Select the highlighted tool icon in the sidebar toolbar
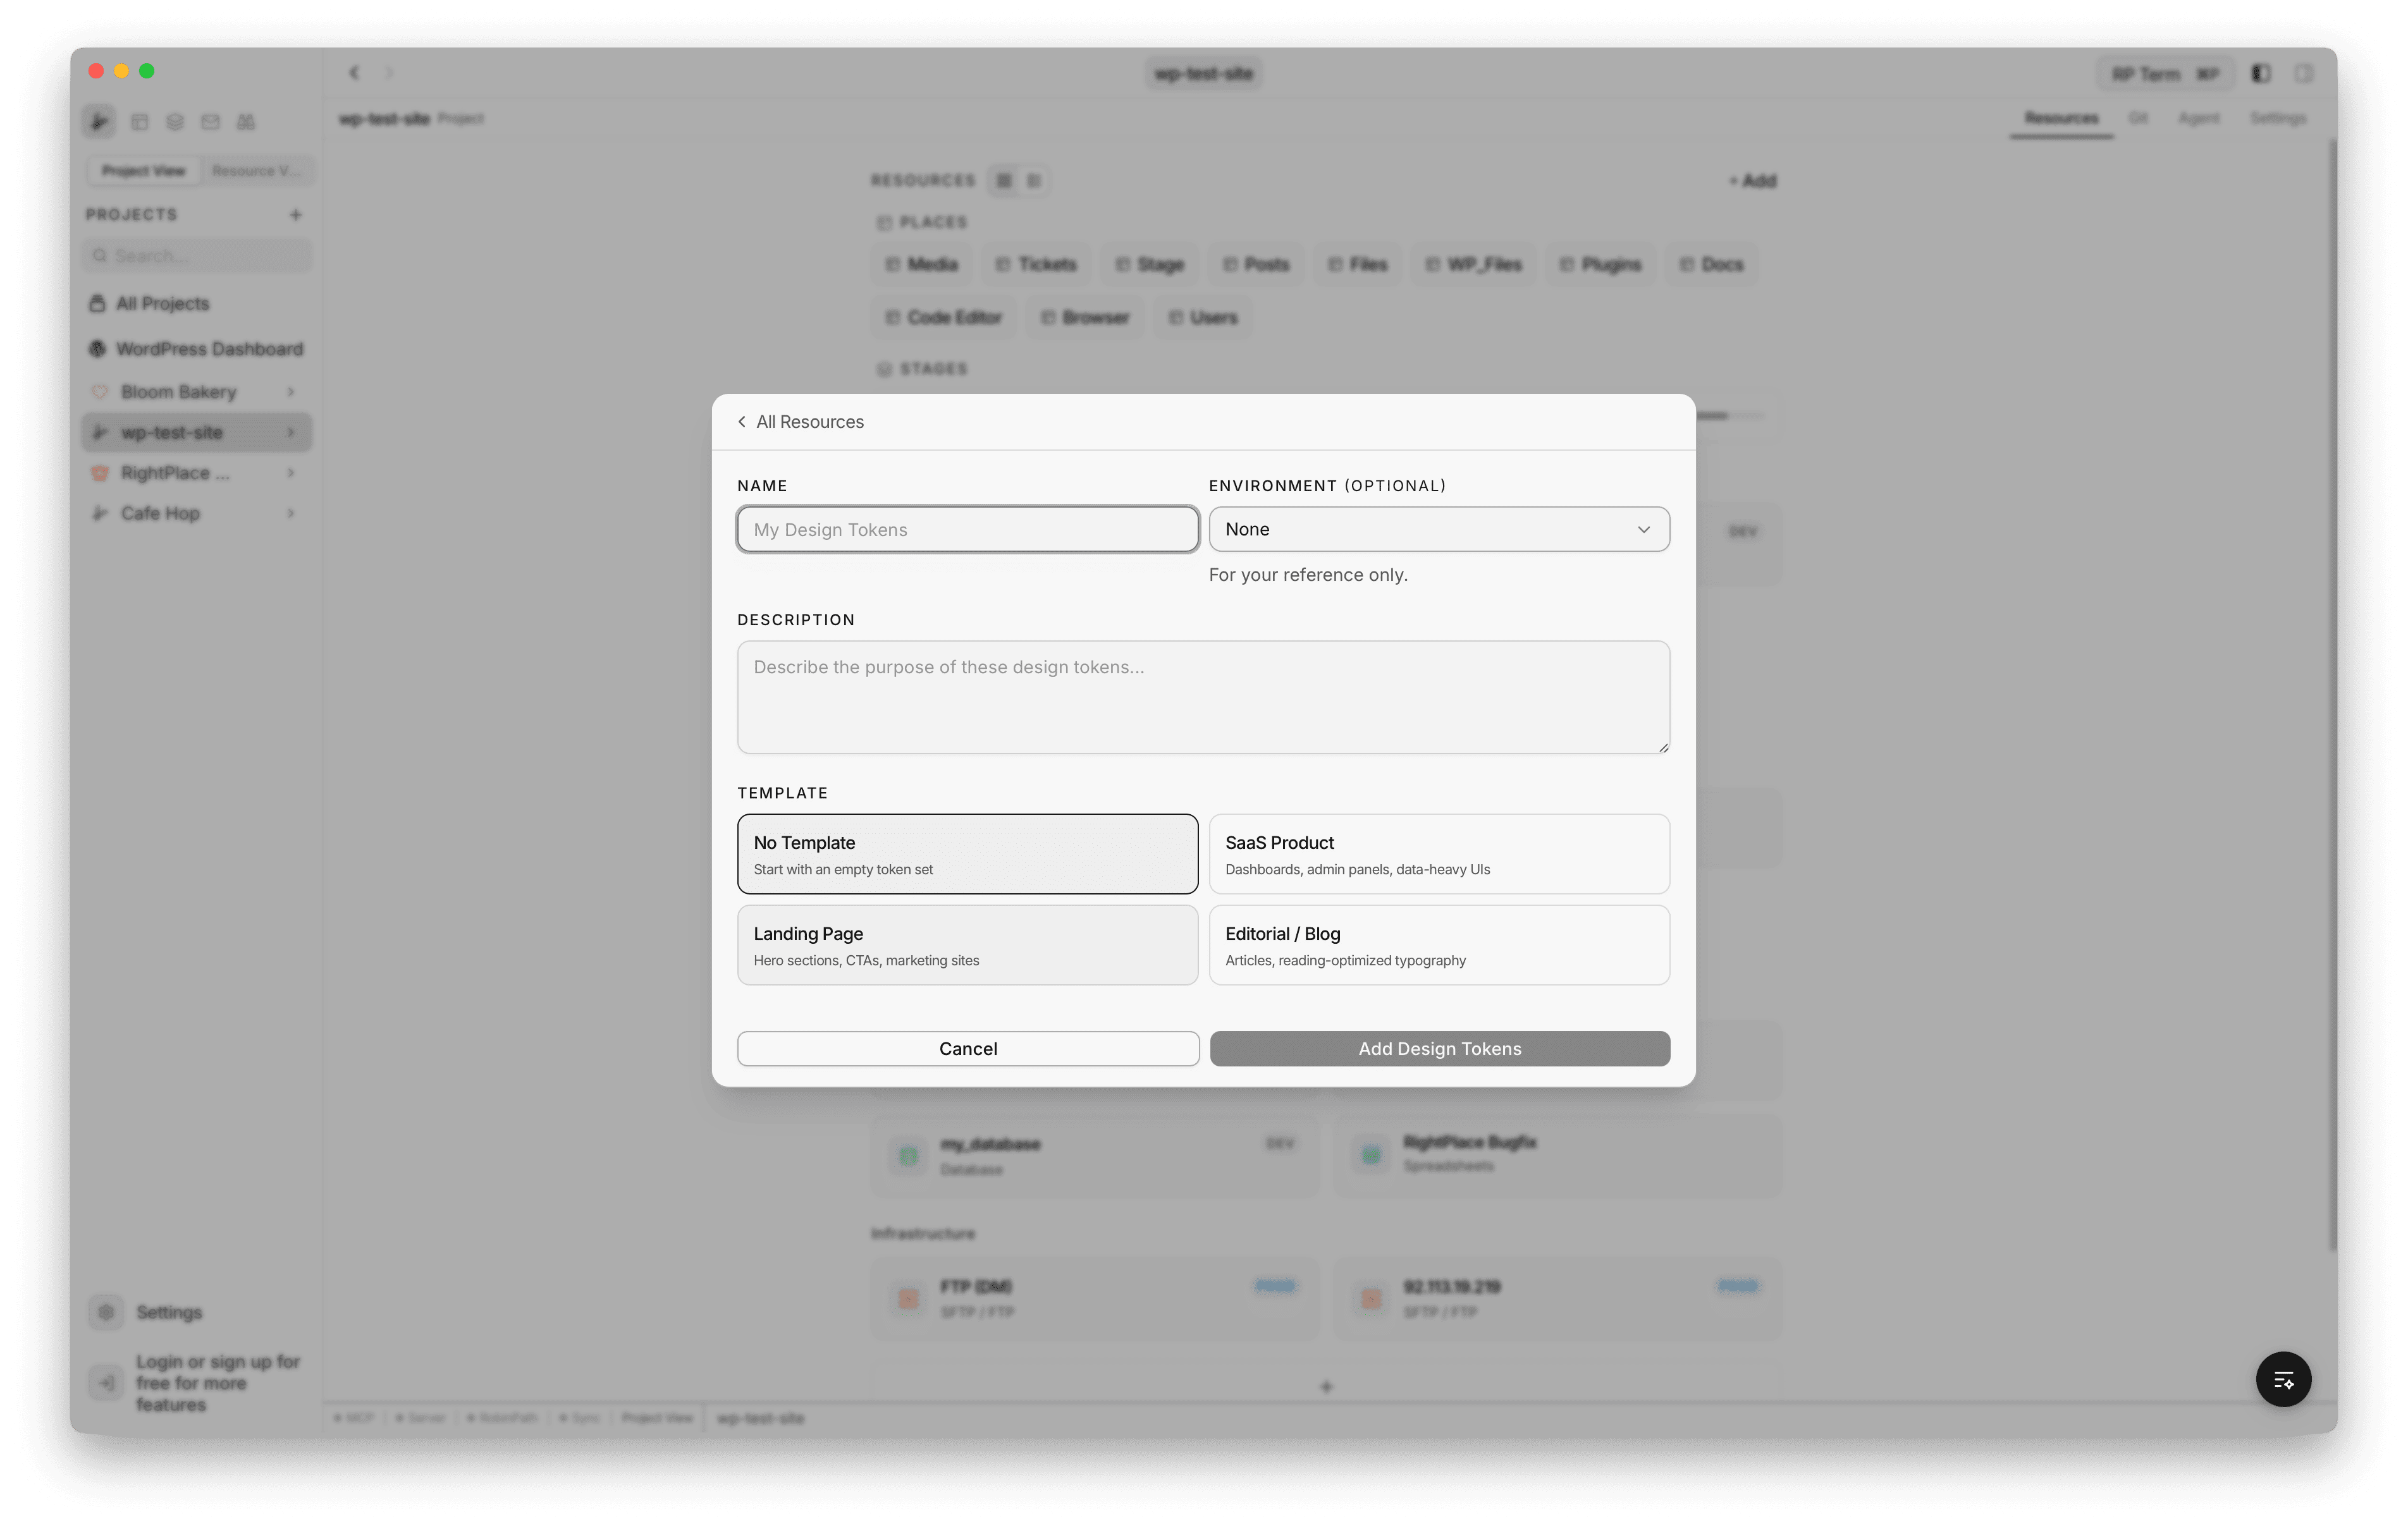2408x1526 pixels. pos(99,121)
